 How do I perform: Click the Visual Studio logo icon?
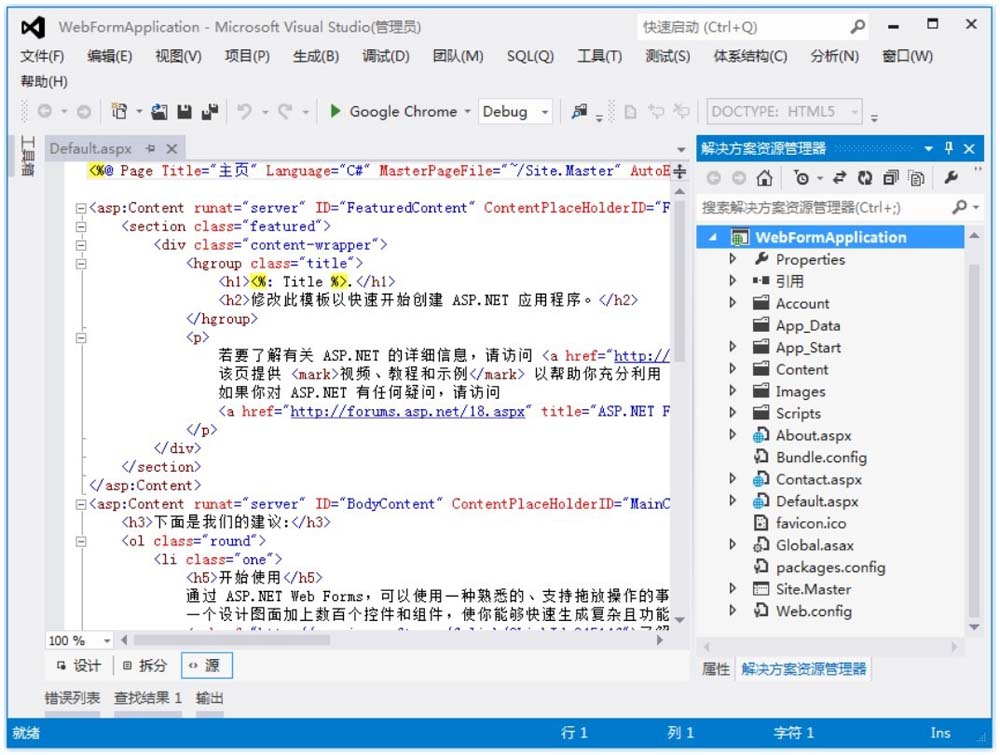33,27
